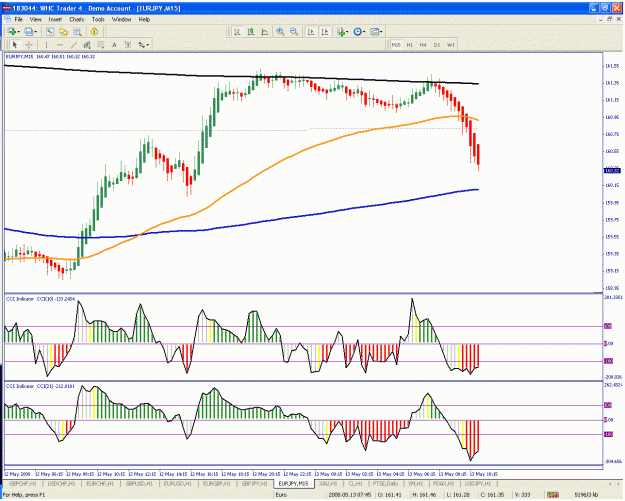Zoom in on the chart

tap(280, 31)
